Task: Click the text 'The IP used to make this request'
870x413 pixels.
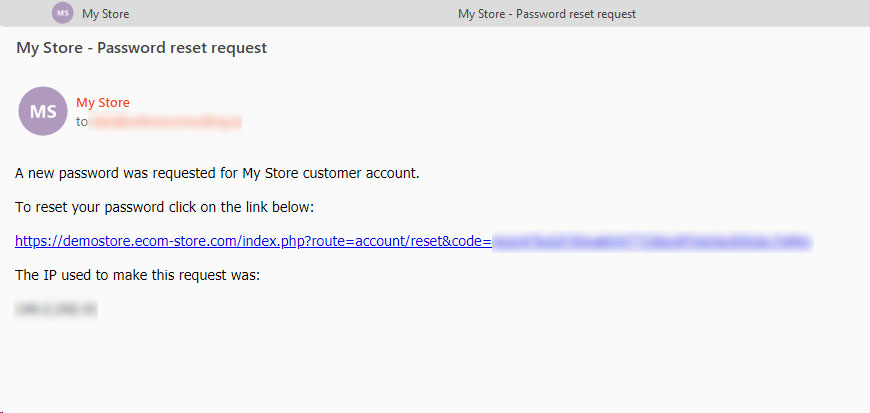Action: click(x=137, y=275)
